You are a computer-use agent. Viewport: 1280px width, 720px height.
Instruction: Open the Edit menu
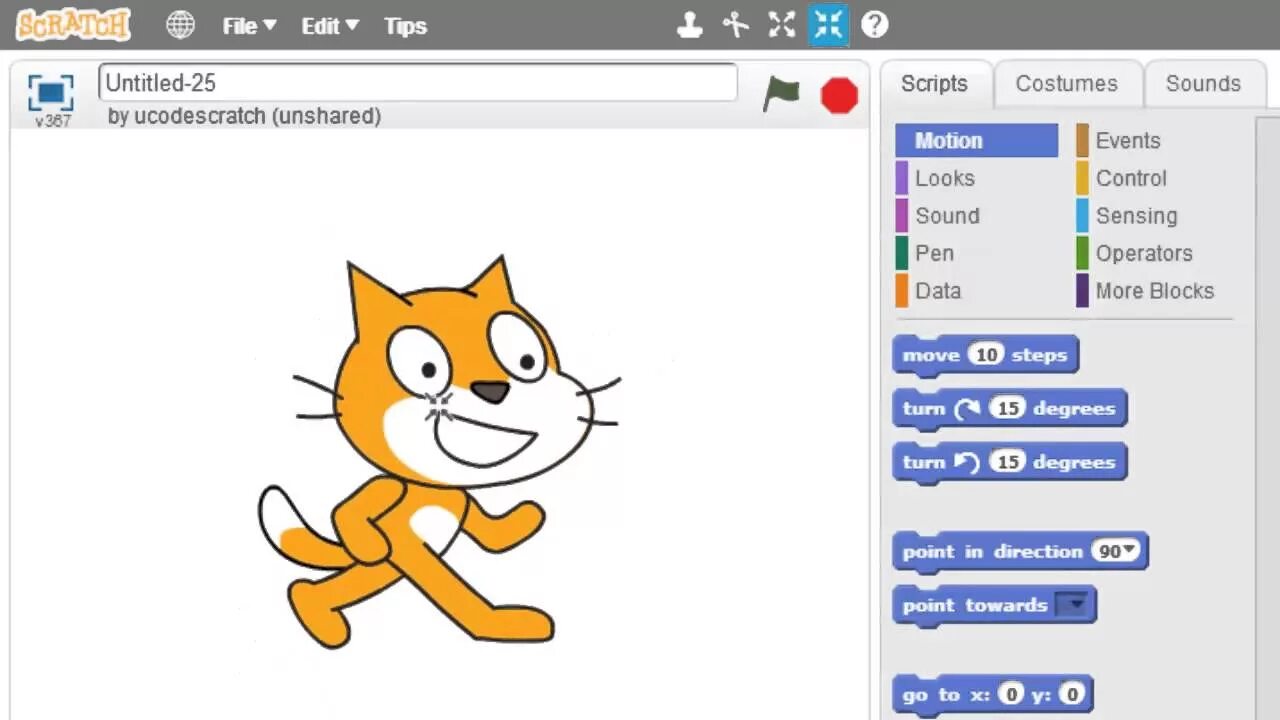330,26
